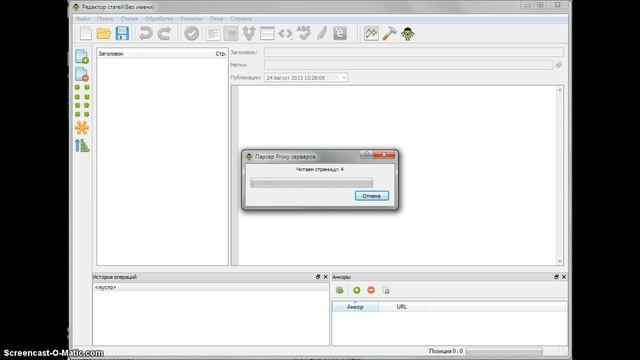Add anchor with green plus icon

357,290
